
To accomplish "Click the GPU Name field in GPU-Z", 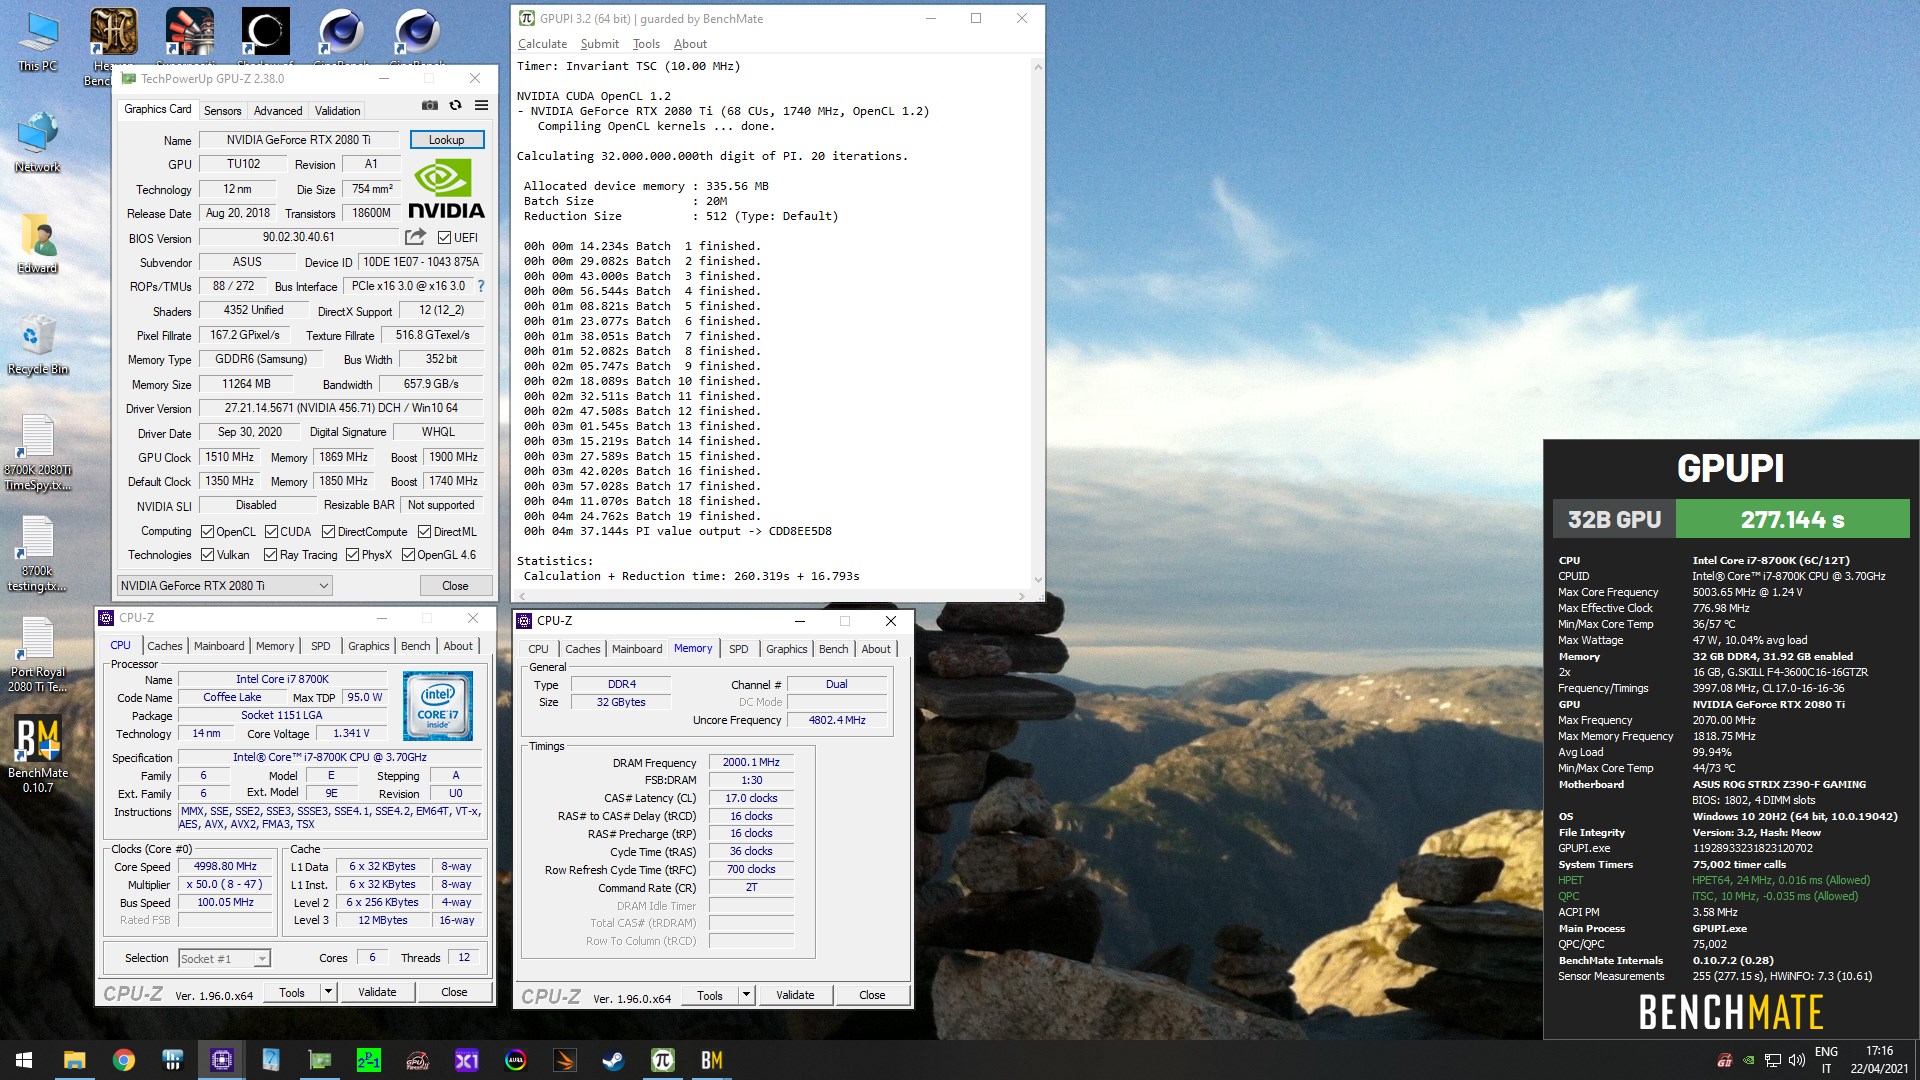I will 298,140.
